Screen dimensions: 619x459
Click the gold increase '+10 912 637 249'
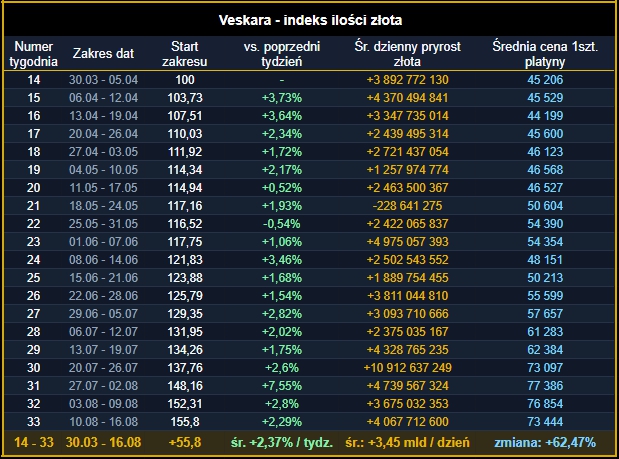pyautogui.click(x=407, y=368)
